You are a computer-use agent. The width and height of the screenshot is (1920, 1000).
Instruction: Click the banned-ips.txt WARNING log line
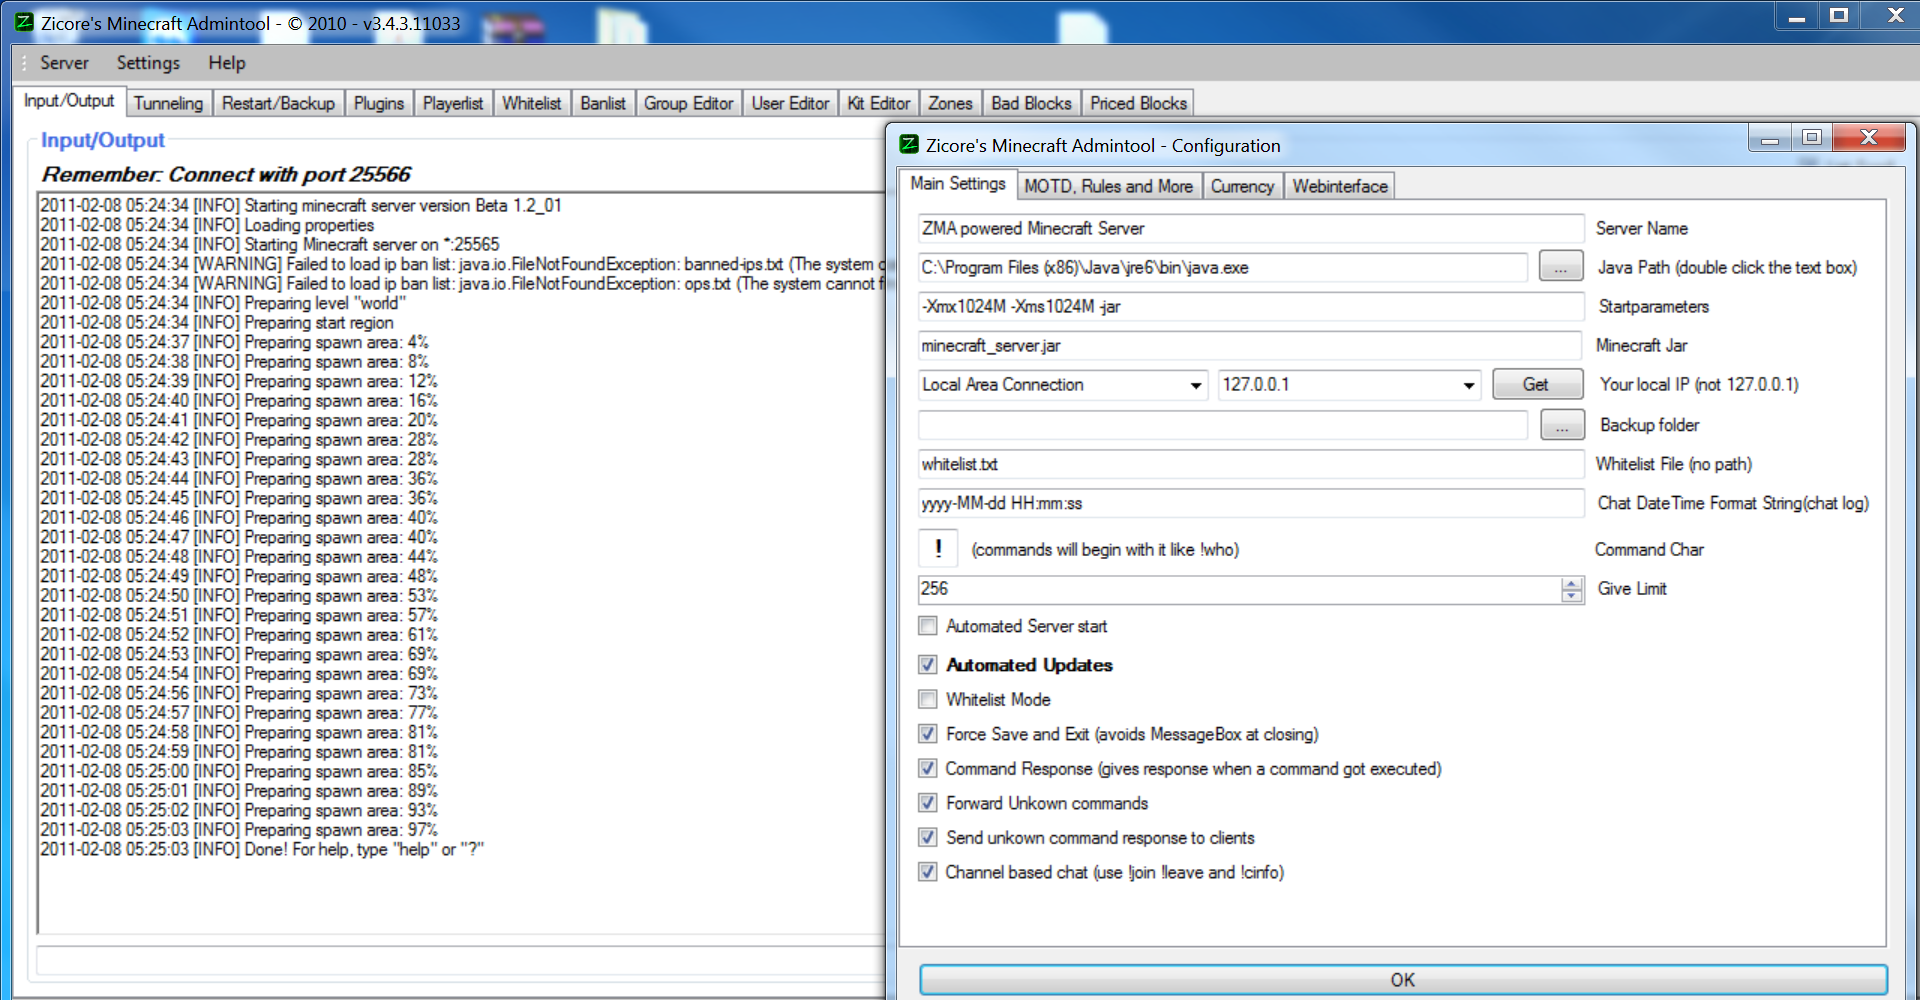click(x=462, y=264)
